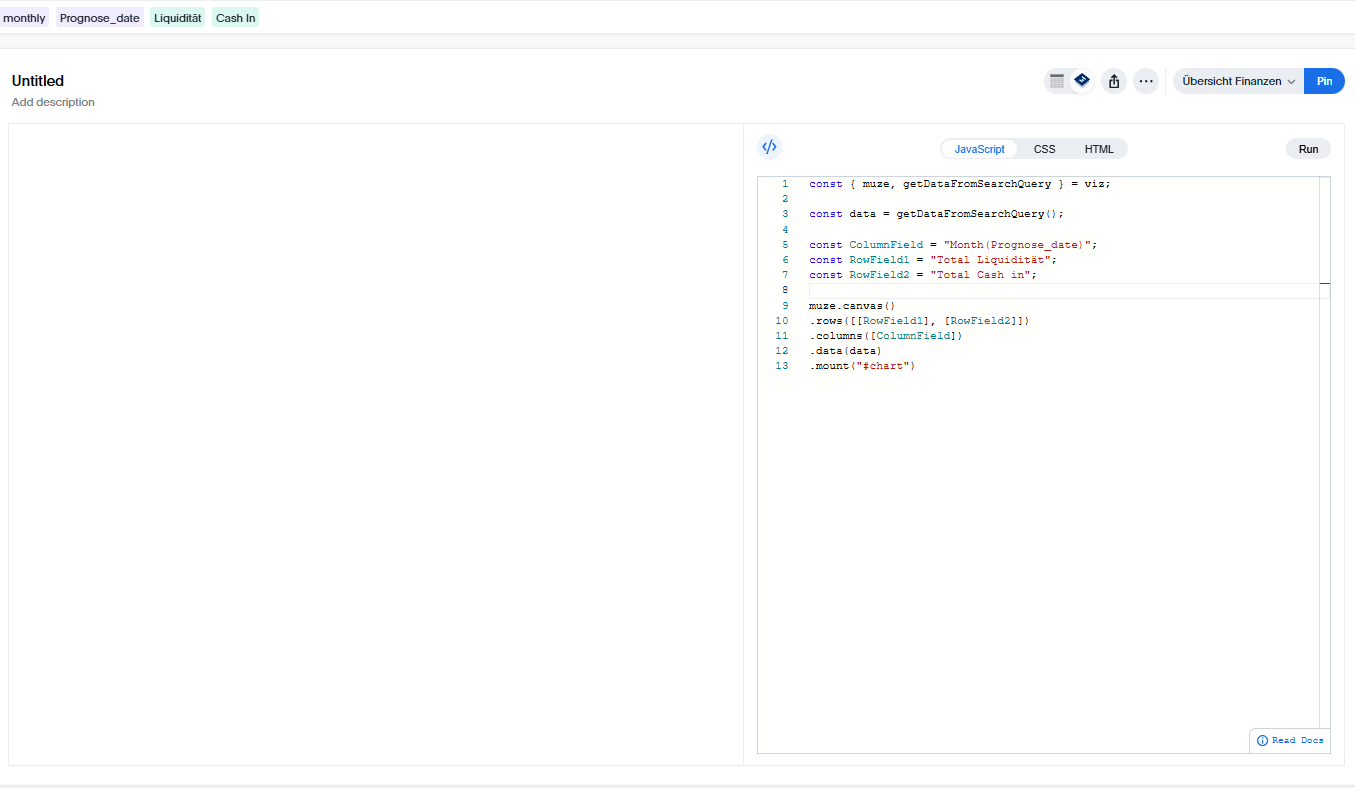Open the Read Docs link
The height and width of the screenshot is (788, 1355).
coord(1297,740)
